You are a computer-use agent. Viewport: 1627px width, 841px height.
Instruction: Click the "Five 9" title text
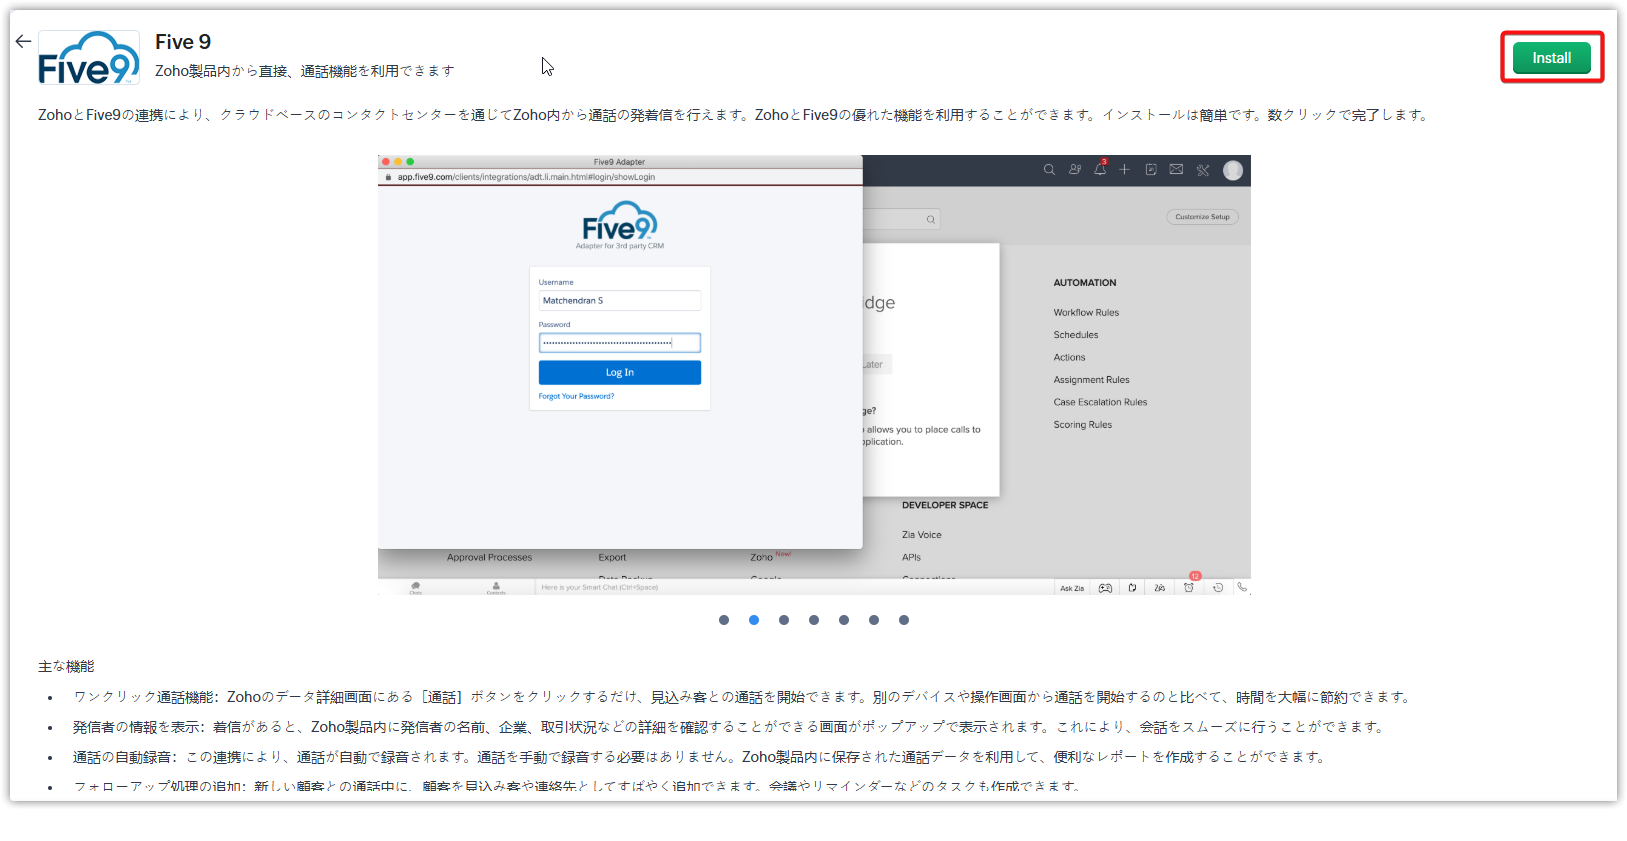click(183, 42)
